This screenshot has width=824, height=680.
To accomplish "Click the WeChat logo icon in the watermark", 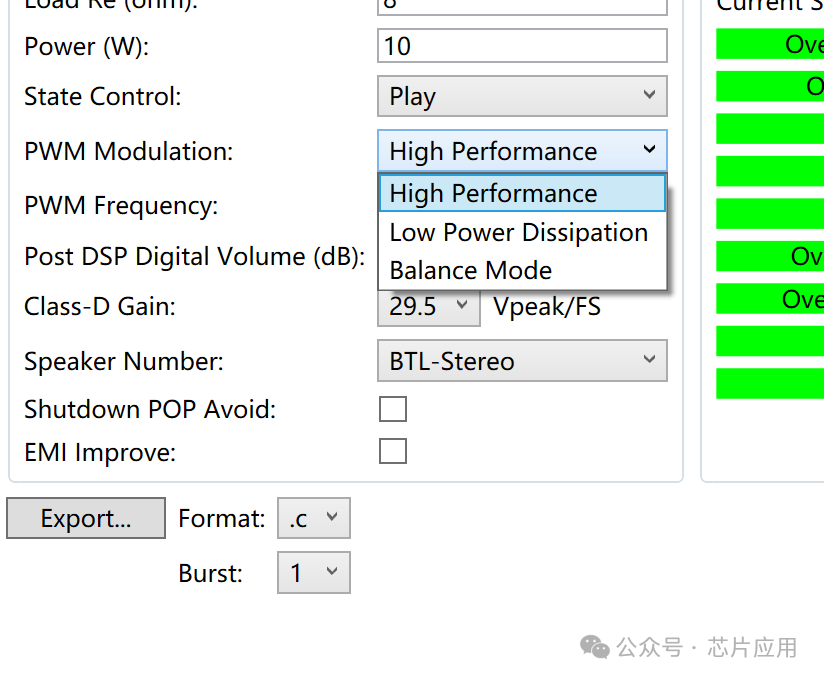I will (x=595, y=648).
